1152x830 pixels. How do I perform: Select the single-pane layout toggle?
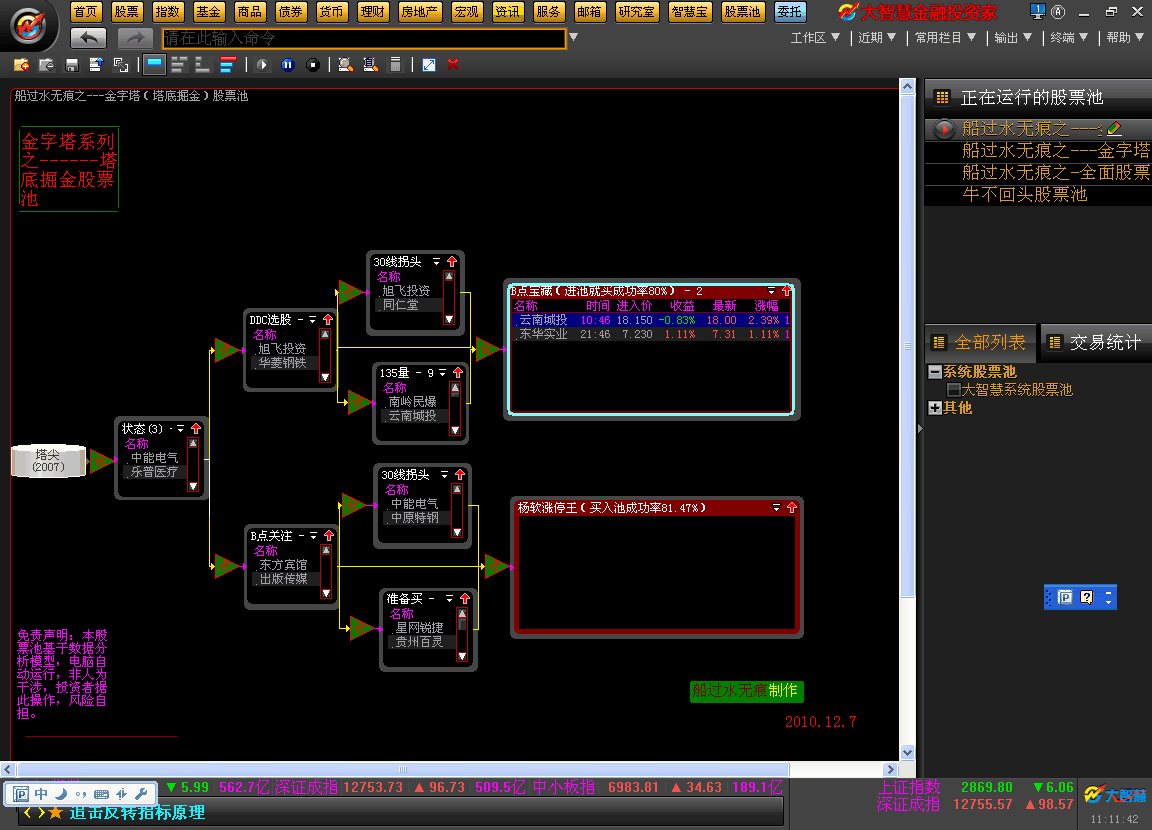pos(154,65)
